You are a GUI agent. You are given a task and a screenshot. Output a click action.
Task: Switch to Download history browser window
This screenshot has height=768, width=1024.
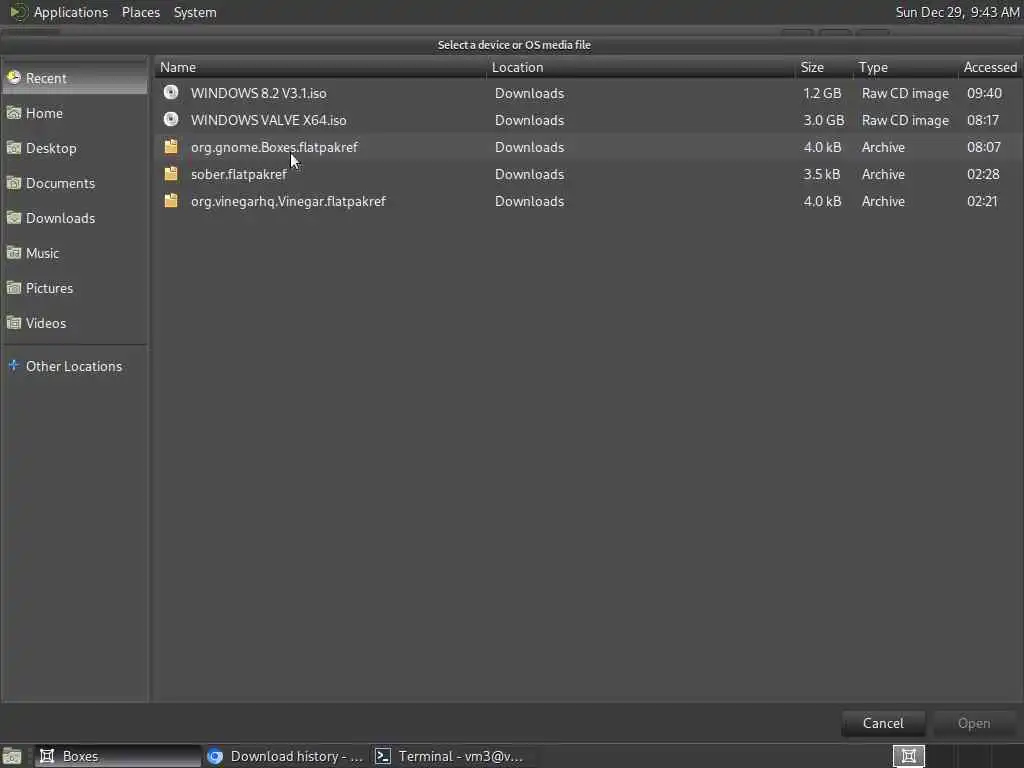285,756
